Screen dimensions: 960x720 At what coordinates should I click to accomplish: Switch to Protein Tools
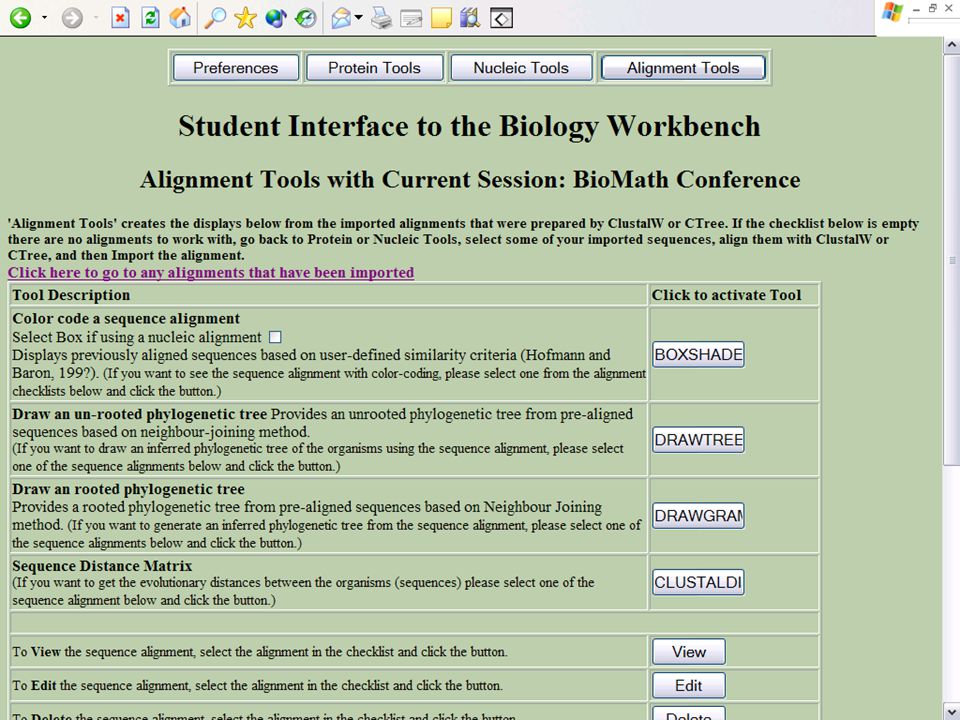(x=374, y=67)
